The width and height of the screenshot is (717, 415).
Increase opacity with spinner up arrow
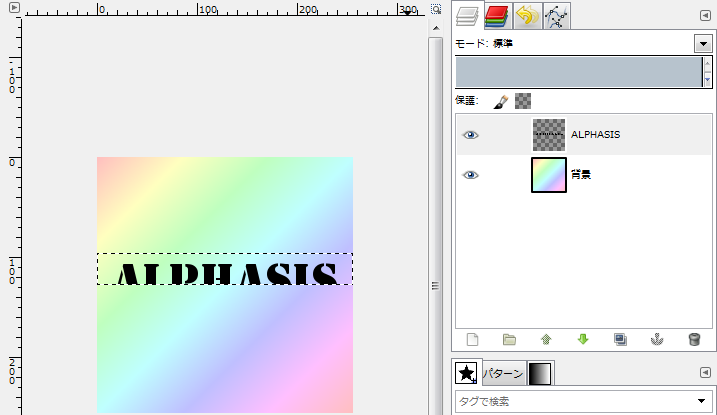click(x=707, y=64)
